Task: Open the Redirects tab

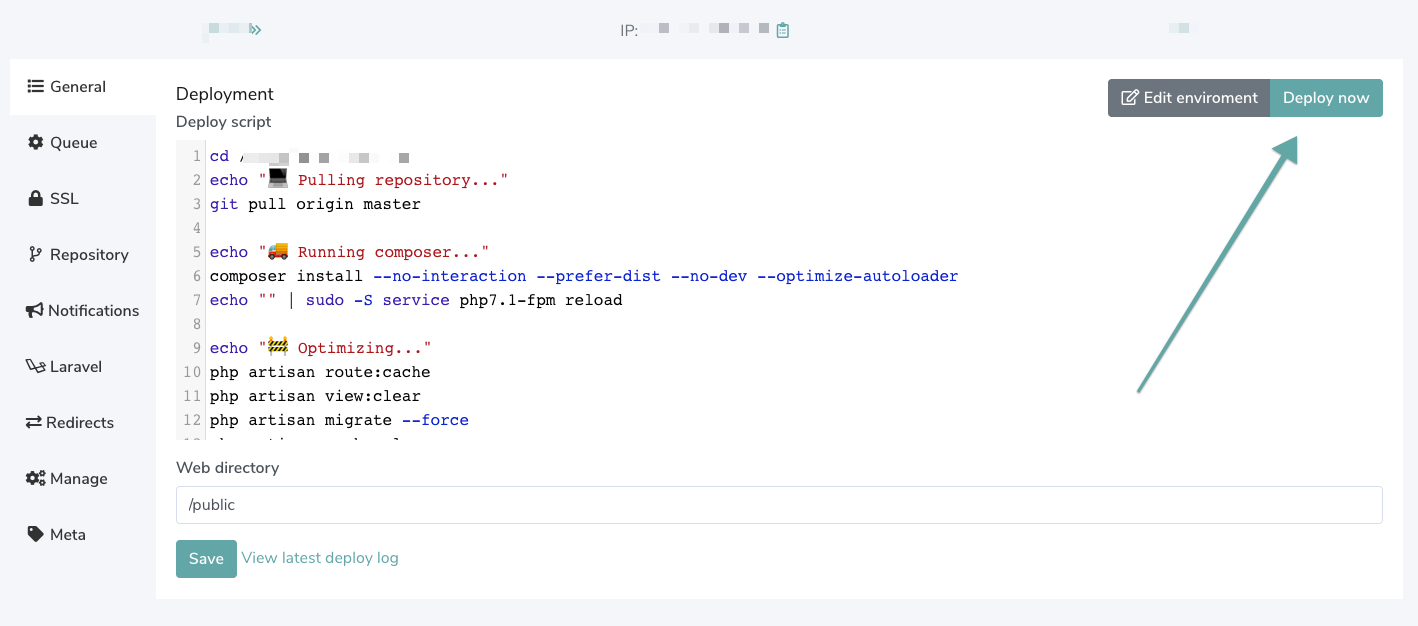Action: [x=83, y=423]
